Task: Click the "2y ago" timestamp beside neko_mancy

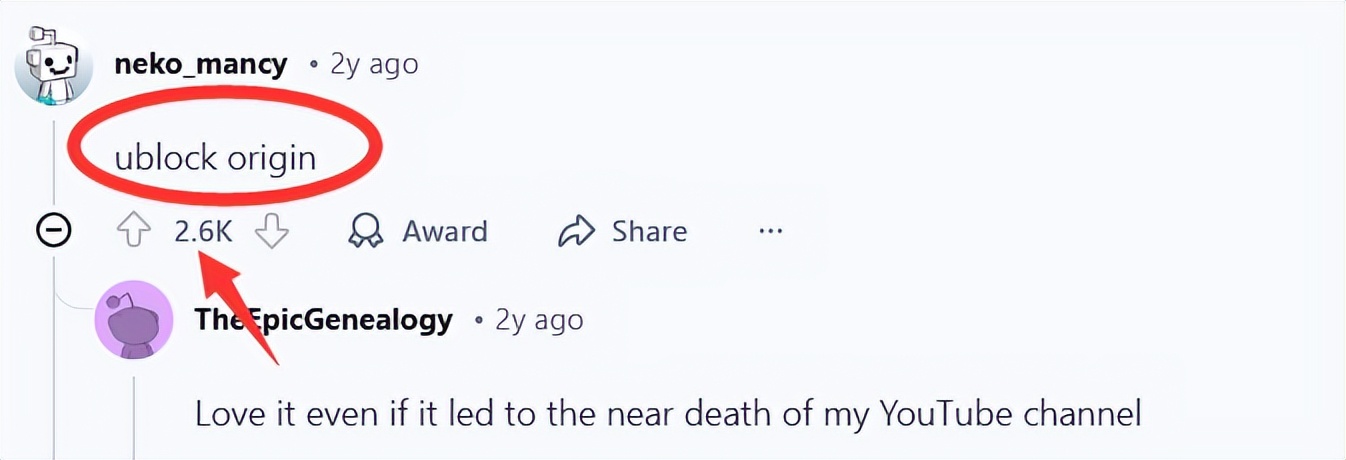Action: [x=374, y=65]
